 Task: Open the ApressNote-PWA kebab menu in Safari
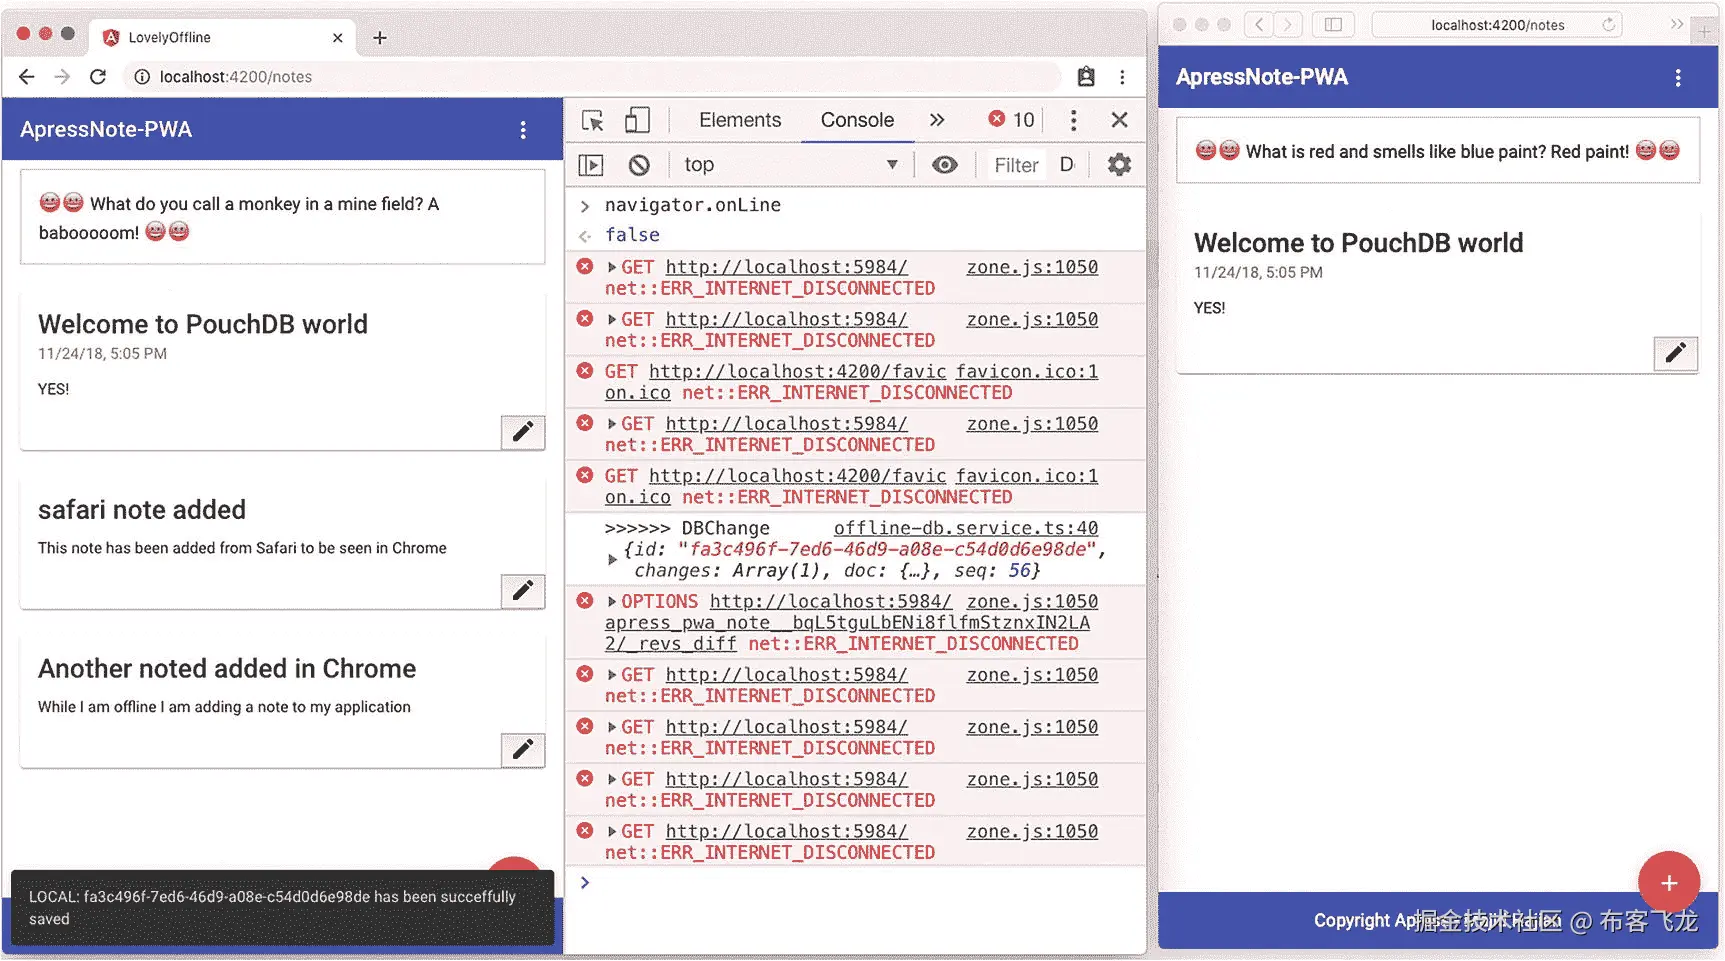pos(1678,78)
